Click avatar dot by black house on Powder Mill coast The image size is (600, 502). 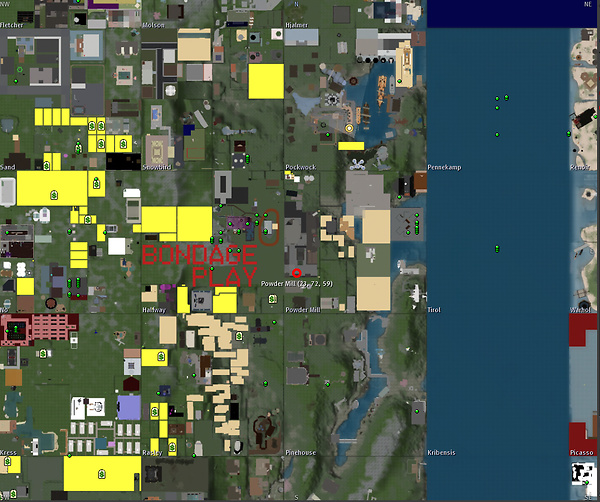399,197
